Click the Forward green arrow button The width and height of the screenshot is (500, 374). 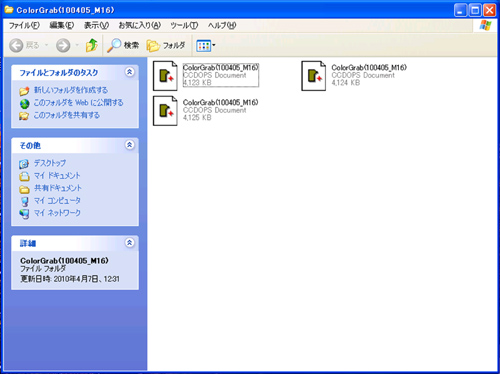(x=63, y=45)
